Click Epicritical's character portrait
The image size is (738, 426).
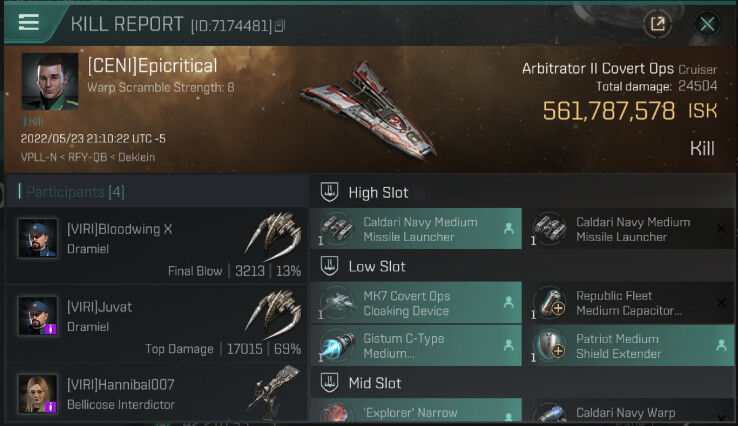pos(50,81)
